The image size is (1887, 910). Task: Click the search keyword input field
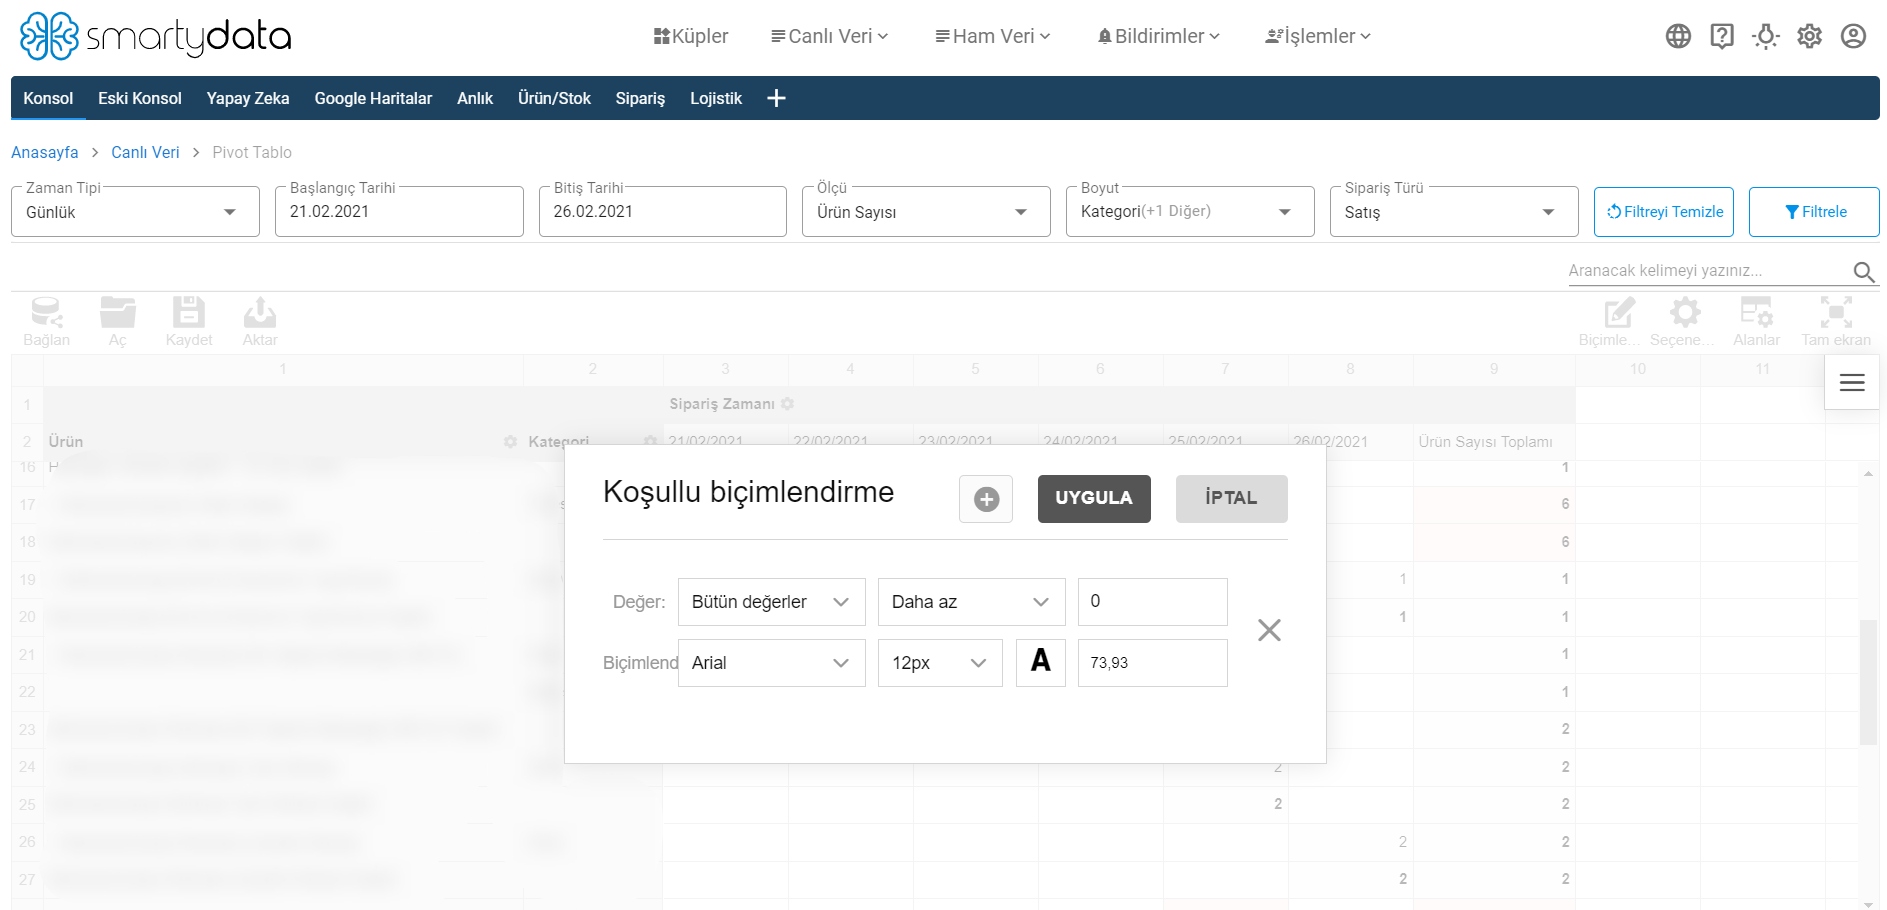click(1708, 271)
